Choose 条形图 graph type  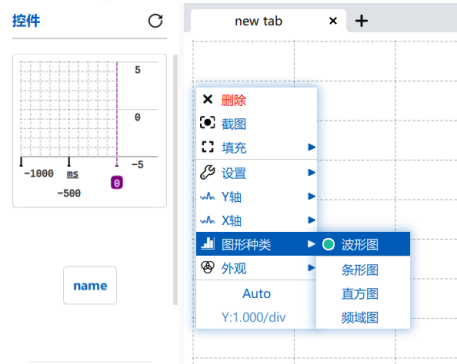[x=360, y=270]
